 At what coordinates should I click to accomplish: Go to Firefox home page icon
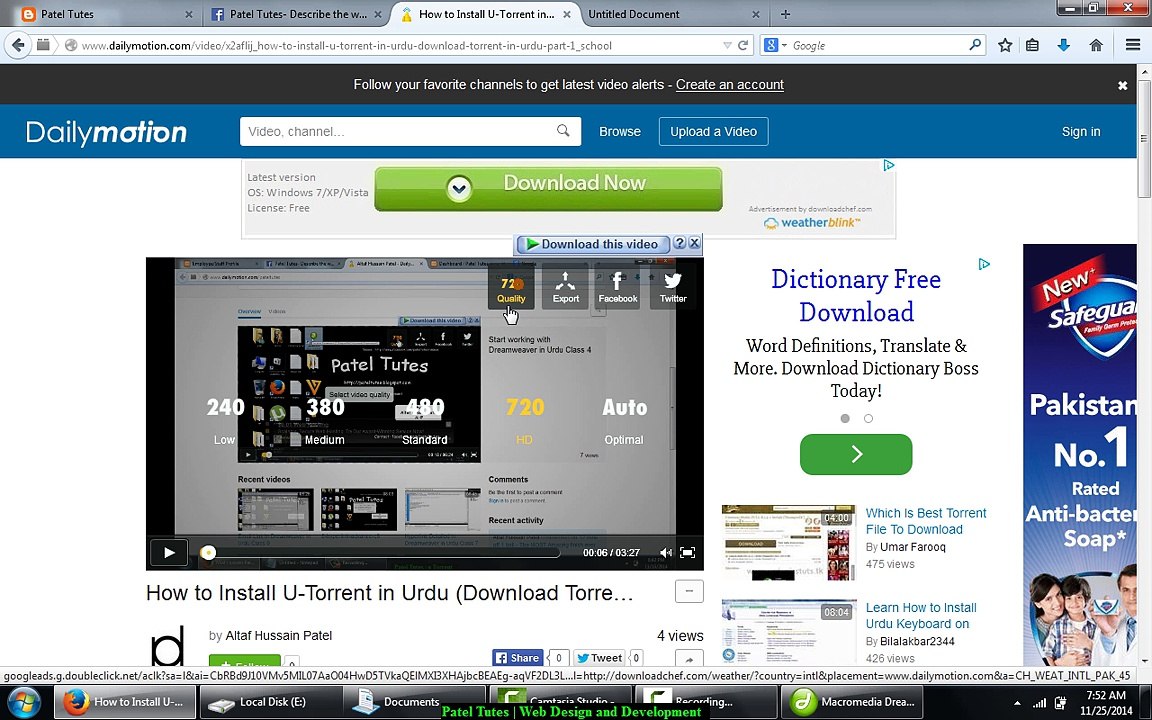(1095, 45)
